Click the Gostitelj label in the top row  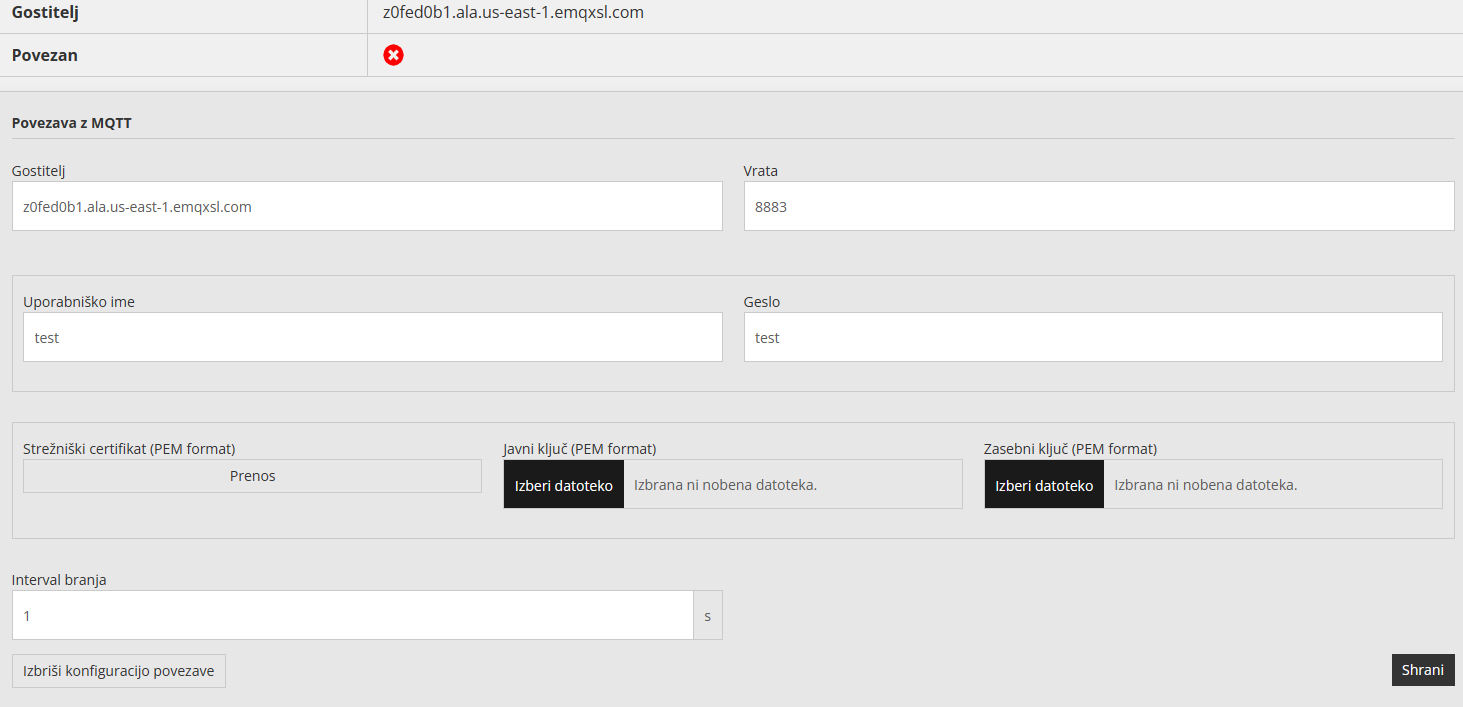(45, 13)
